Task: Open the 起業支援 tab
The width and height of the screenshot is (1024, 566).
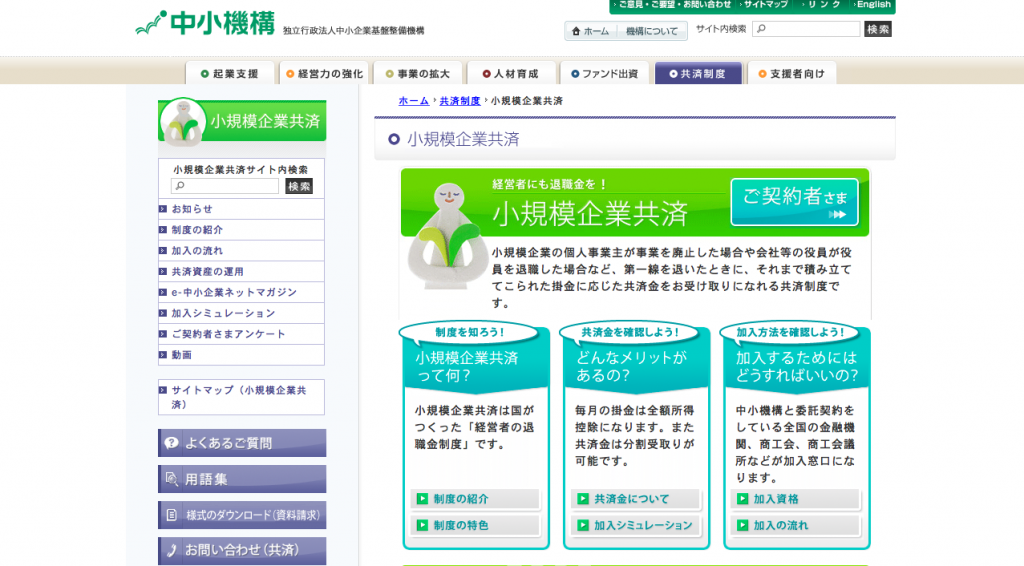Action: (231, 73)
